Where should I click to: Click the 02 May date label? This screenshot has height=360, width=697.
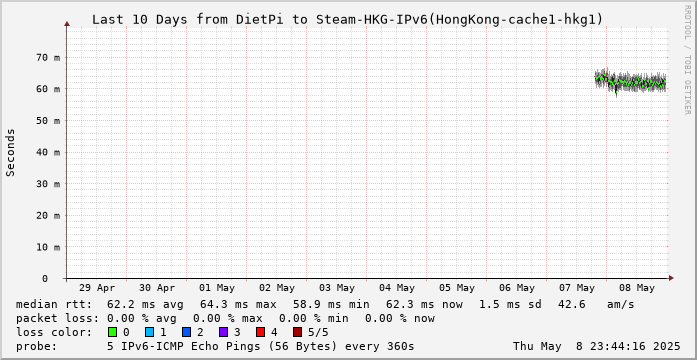pyautogui.click(x=277, y=288)
